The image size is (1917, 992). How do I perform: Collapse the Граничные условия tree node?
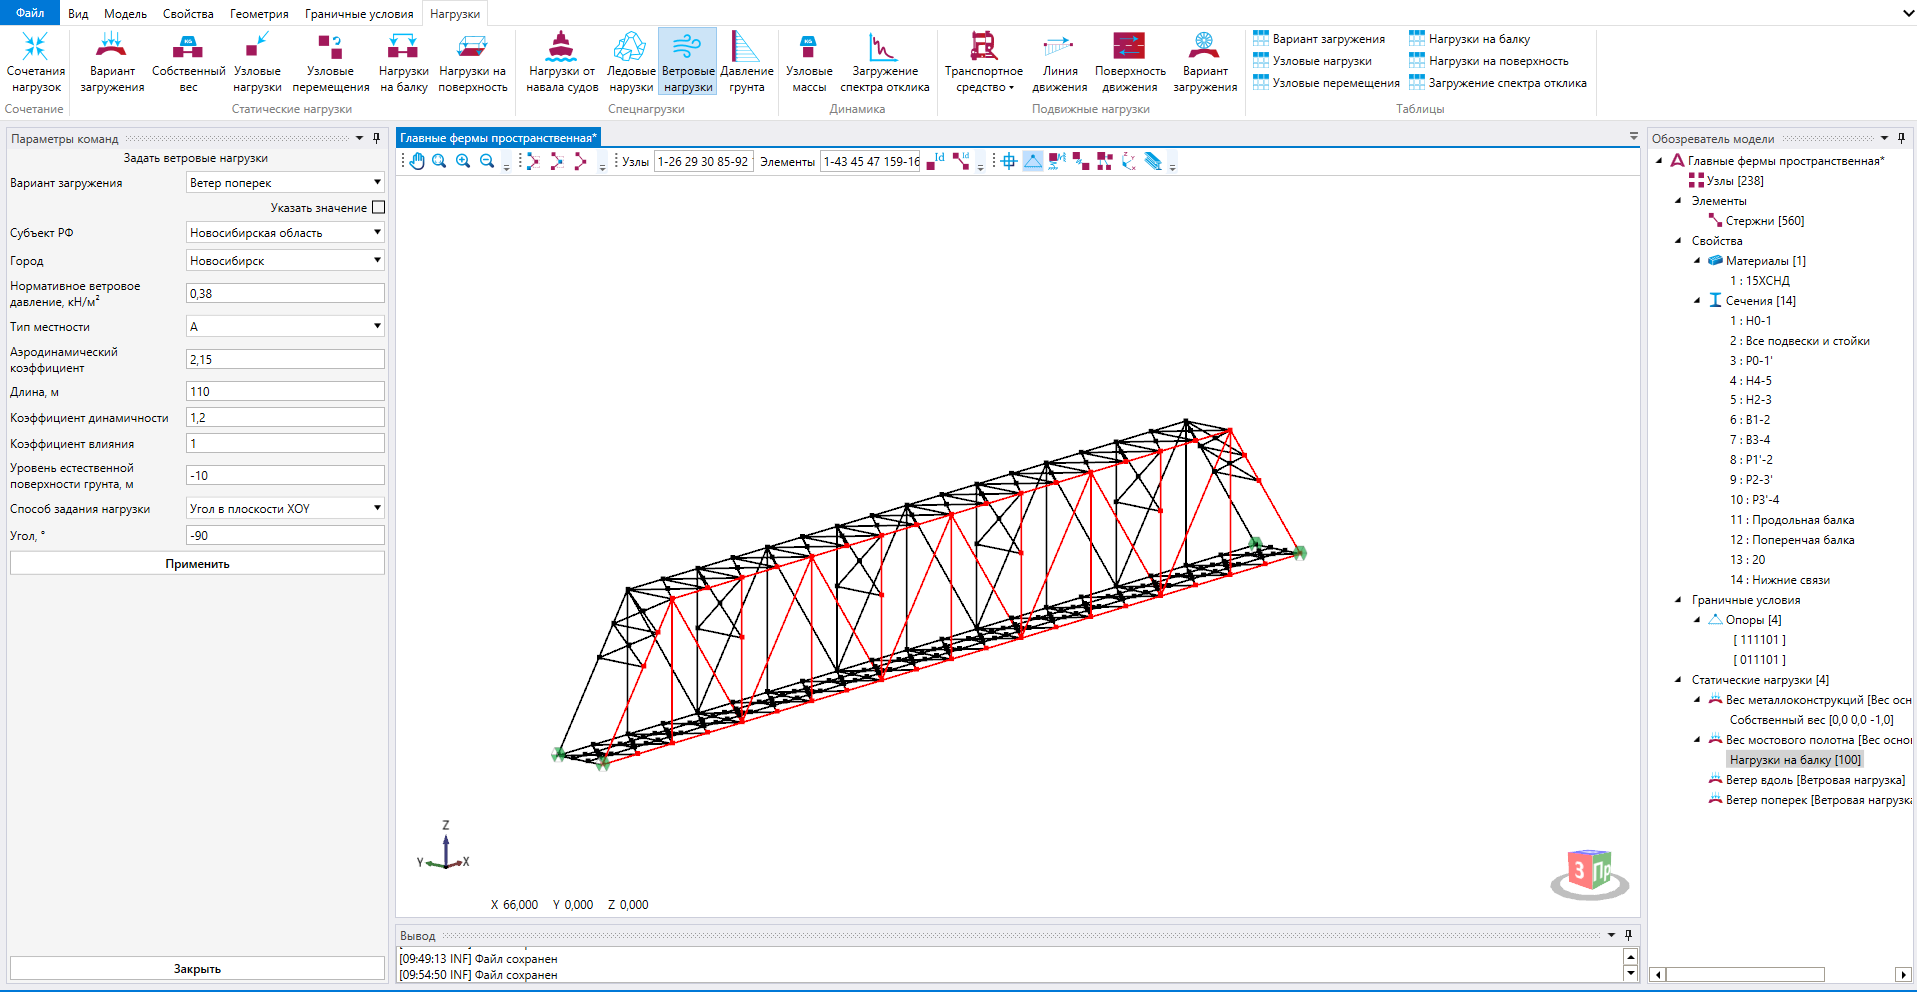tap(1678, 600)
